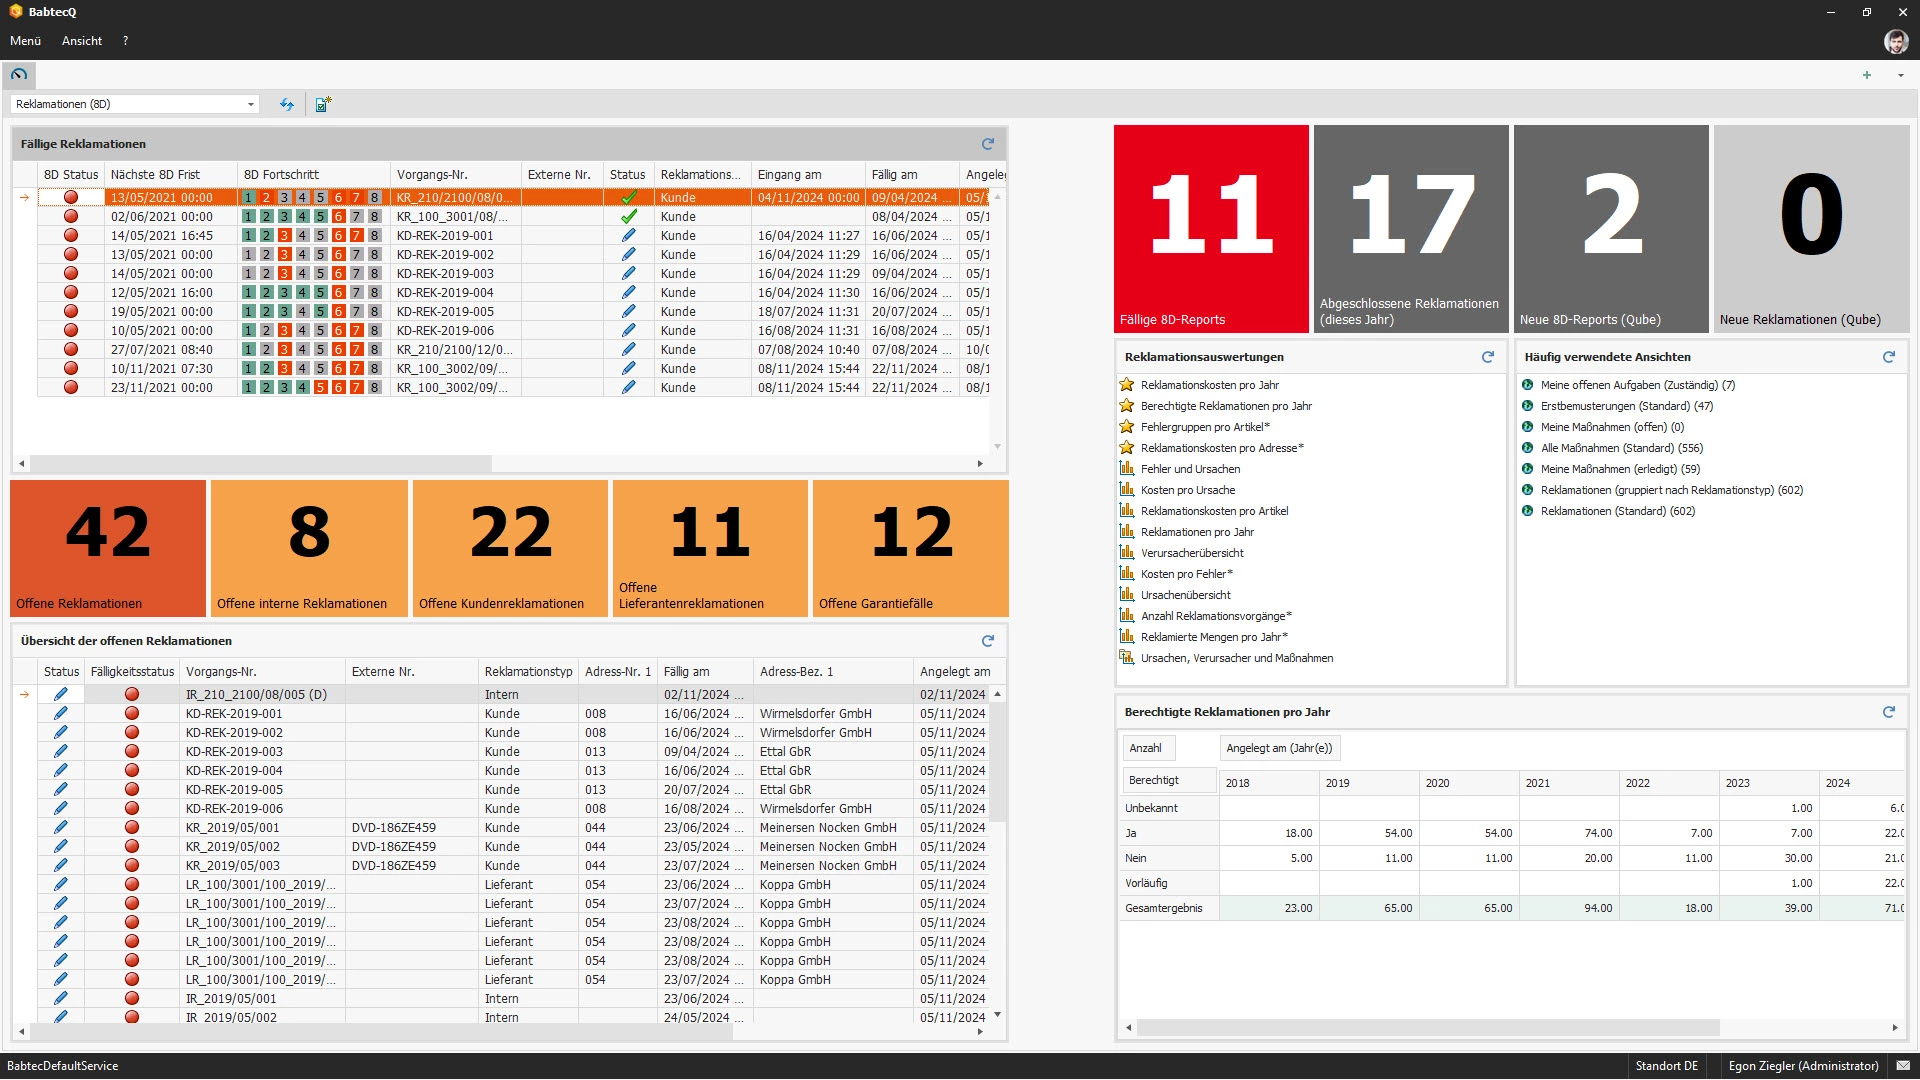Refresh the Fällige Reklamationen panel

(x=988, y=144)
